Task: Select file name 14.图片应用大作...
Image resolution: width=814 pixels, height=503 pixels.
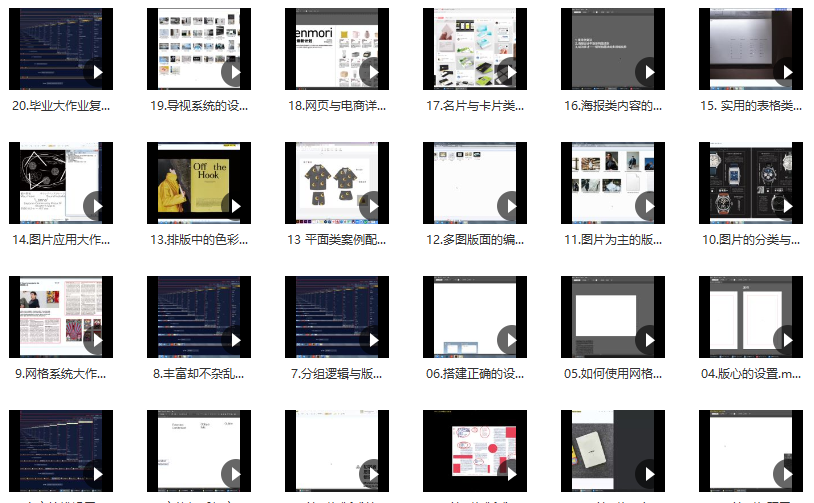Action: click(x=61, y=240)
